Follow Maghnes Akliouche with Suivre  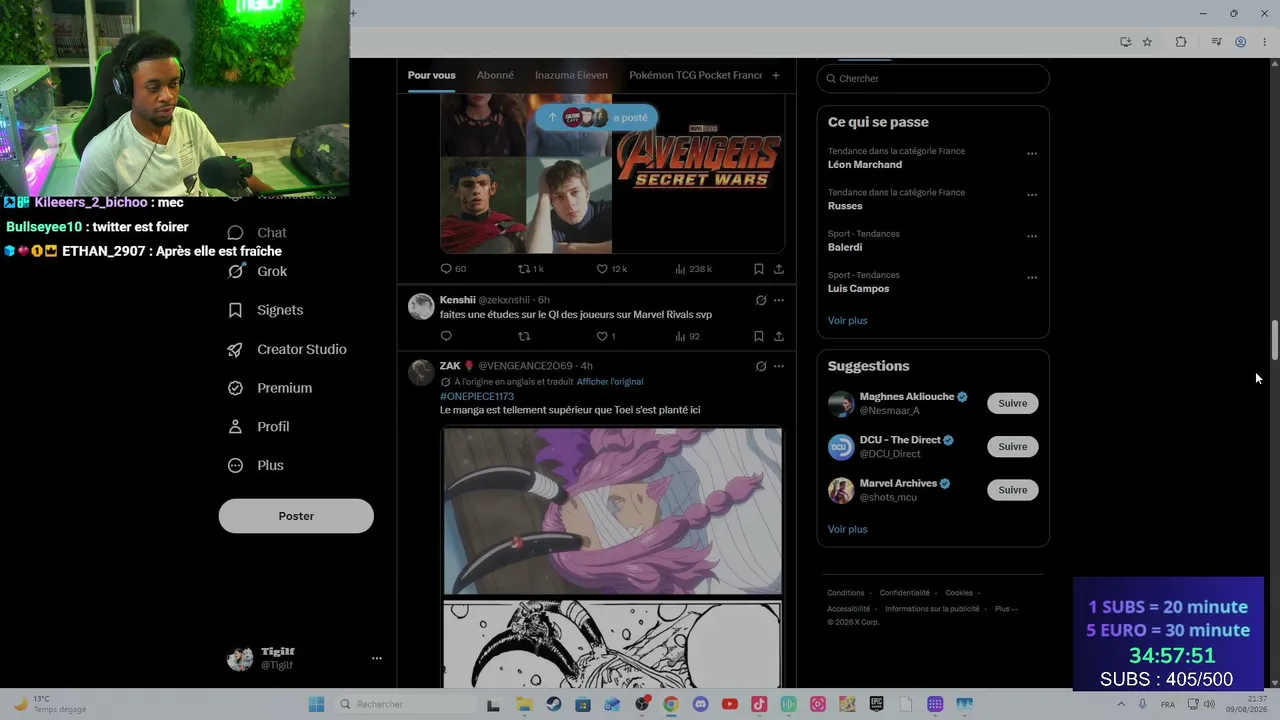(1012, 404)
